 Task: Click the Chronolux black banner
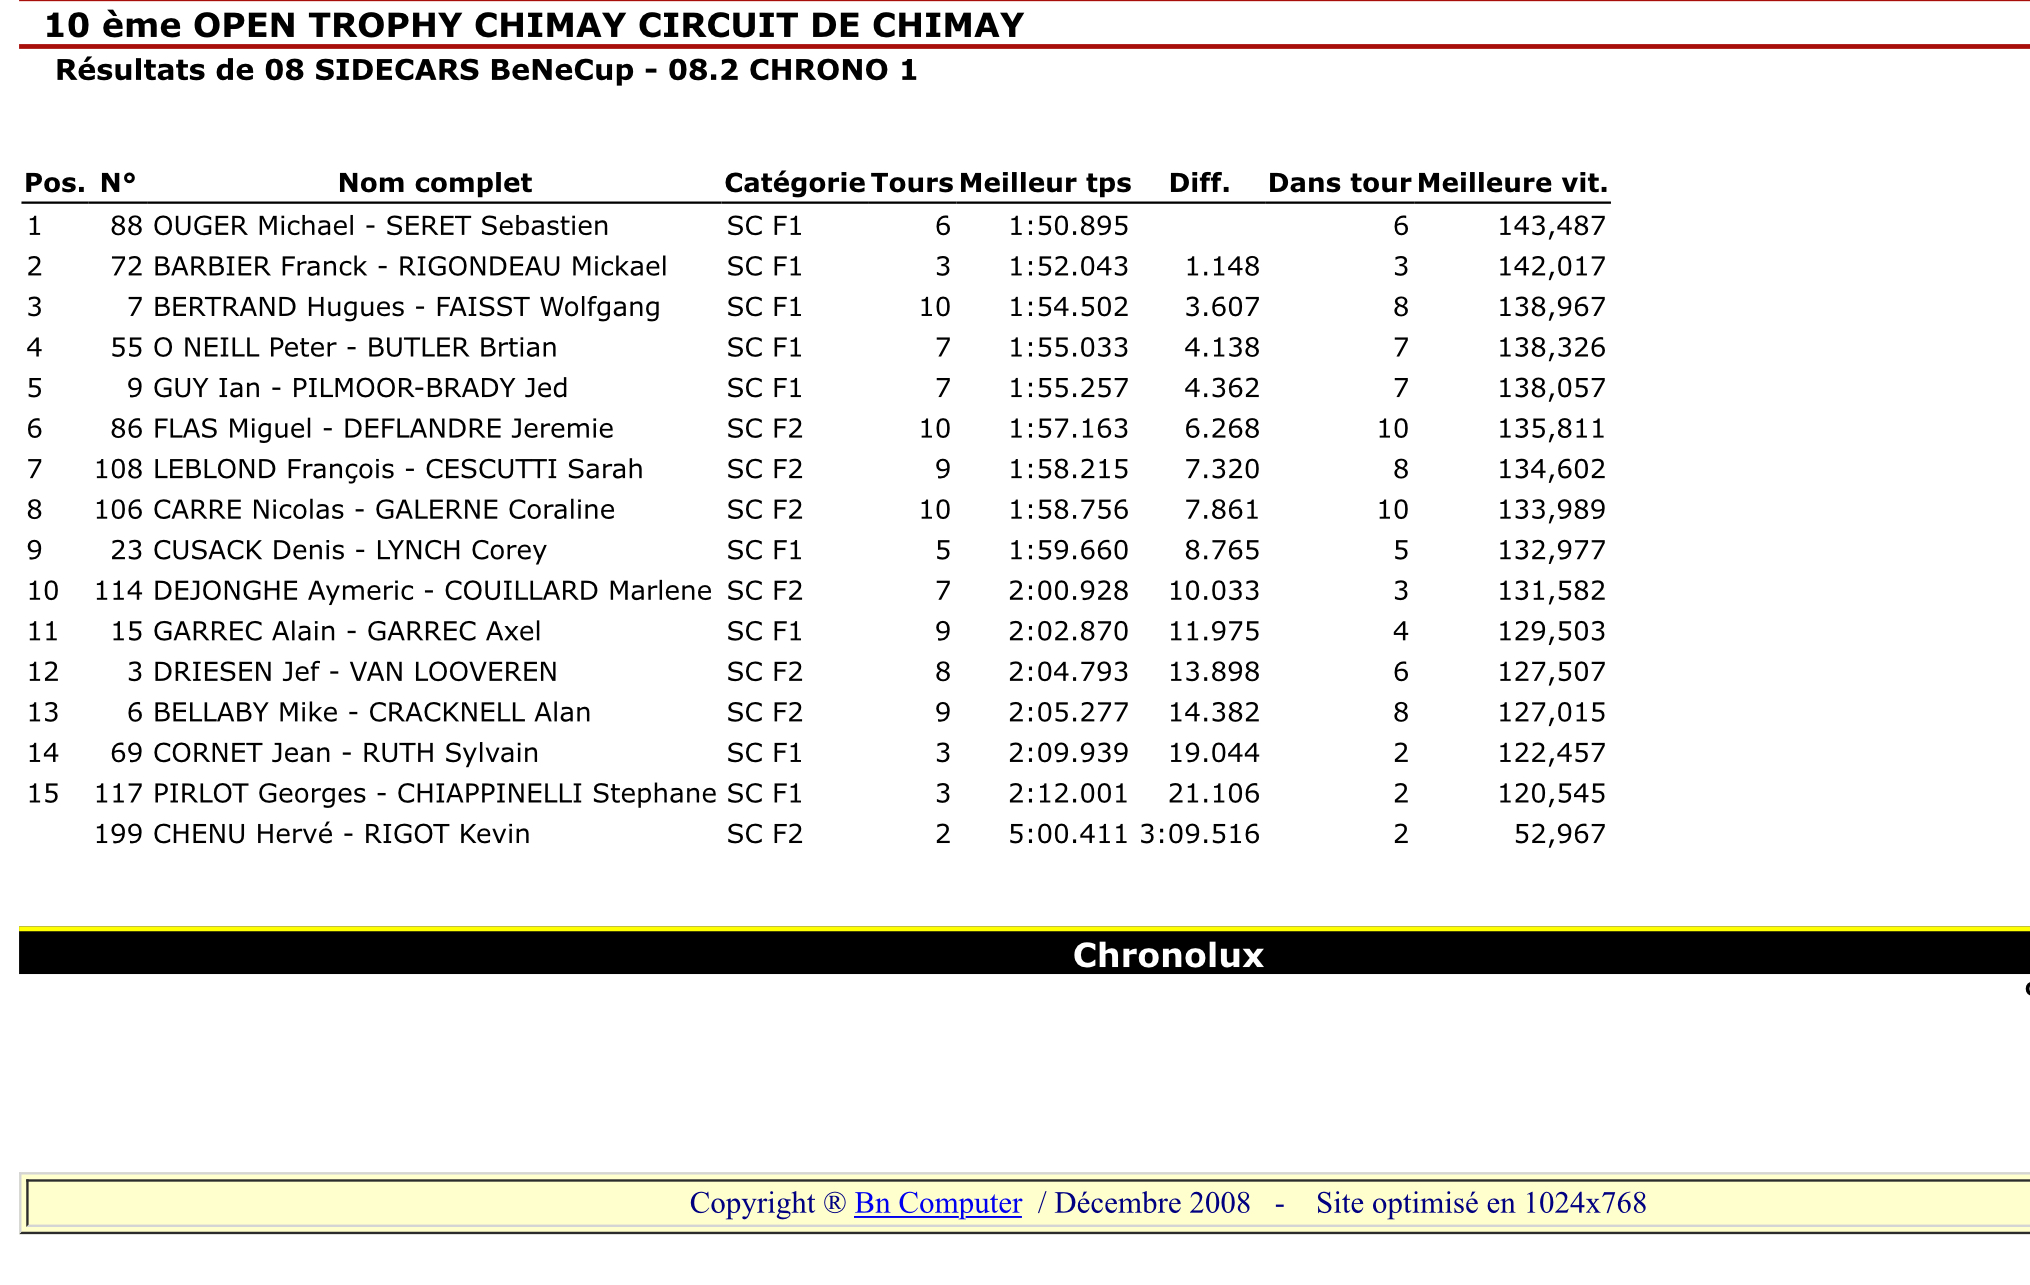tap(1024, 954)
